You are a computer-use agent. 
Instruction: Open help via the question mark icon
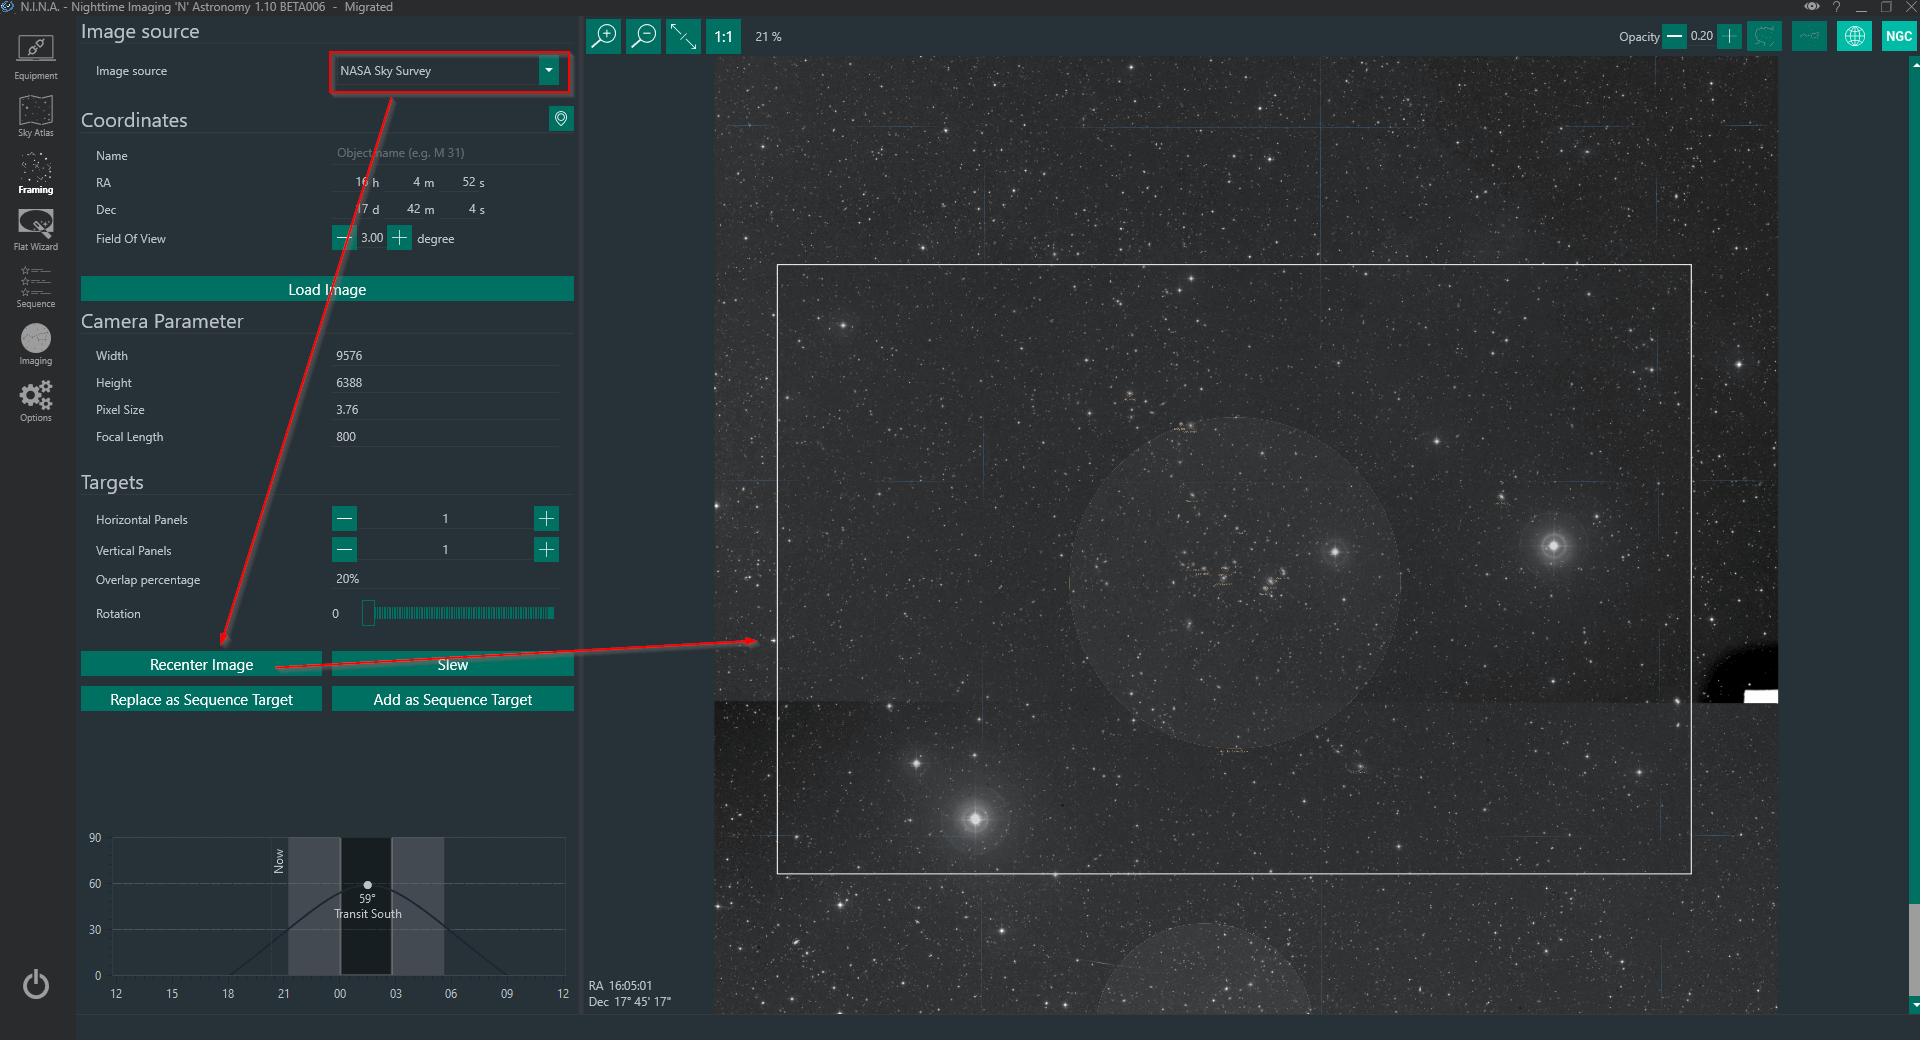click(x=1837, y=7)
